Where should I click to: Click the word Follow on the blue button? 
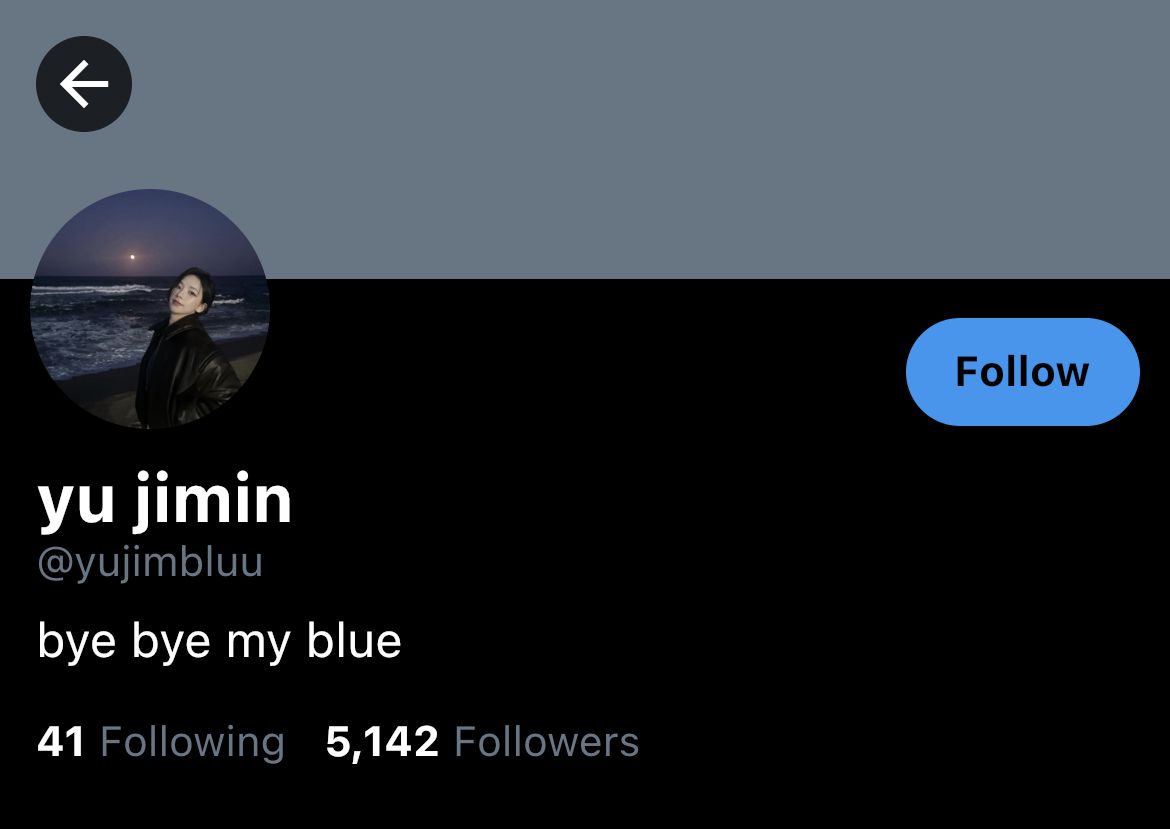[x=1022, y=372]
